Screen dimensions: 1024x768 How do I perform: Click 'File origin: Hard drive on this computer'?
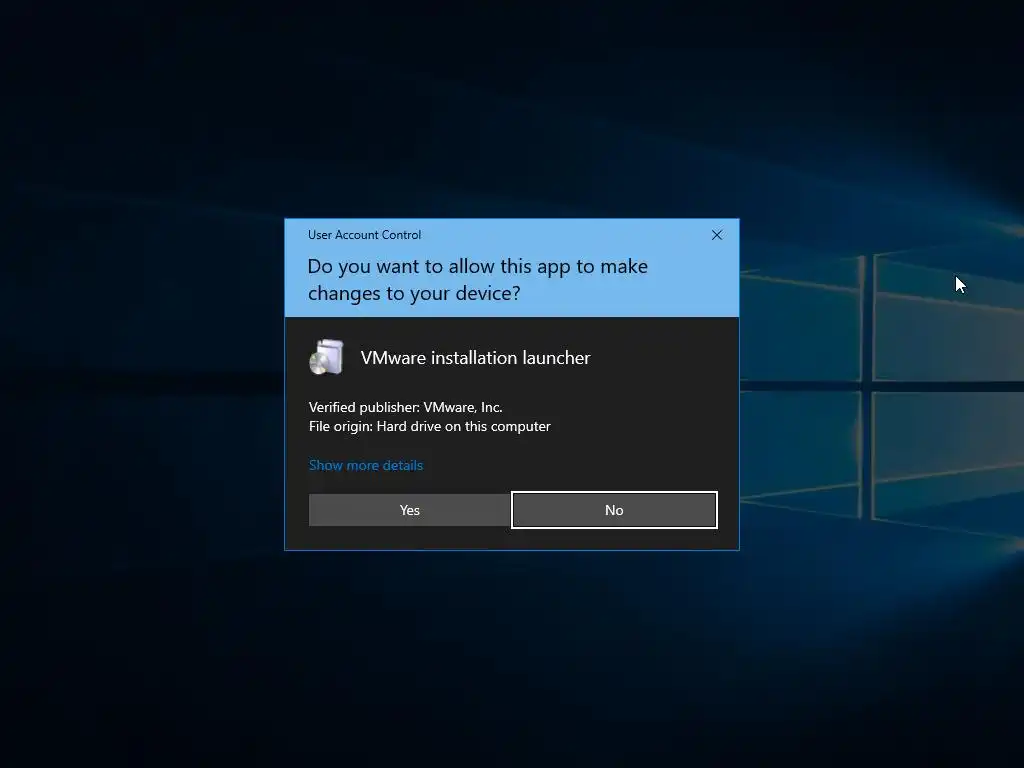430,426
